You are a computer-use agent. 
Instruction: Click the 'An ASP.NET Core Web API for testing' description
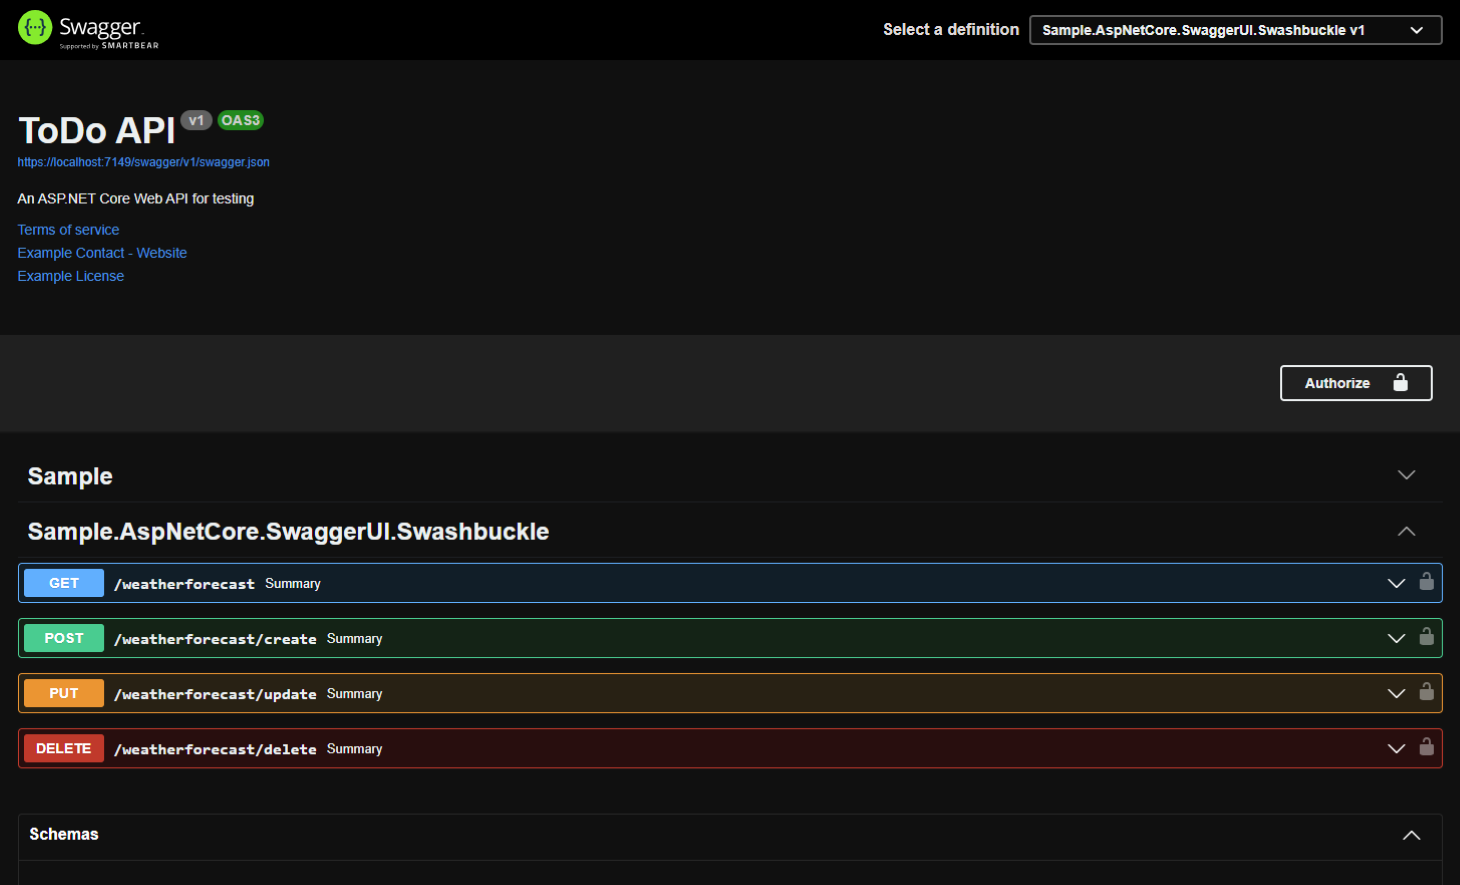point(136,199)
